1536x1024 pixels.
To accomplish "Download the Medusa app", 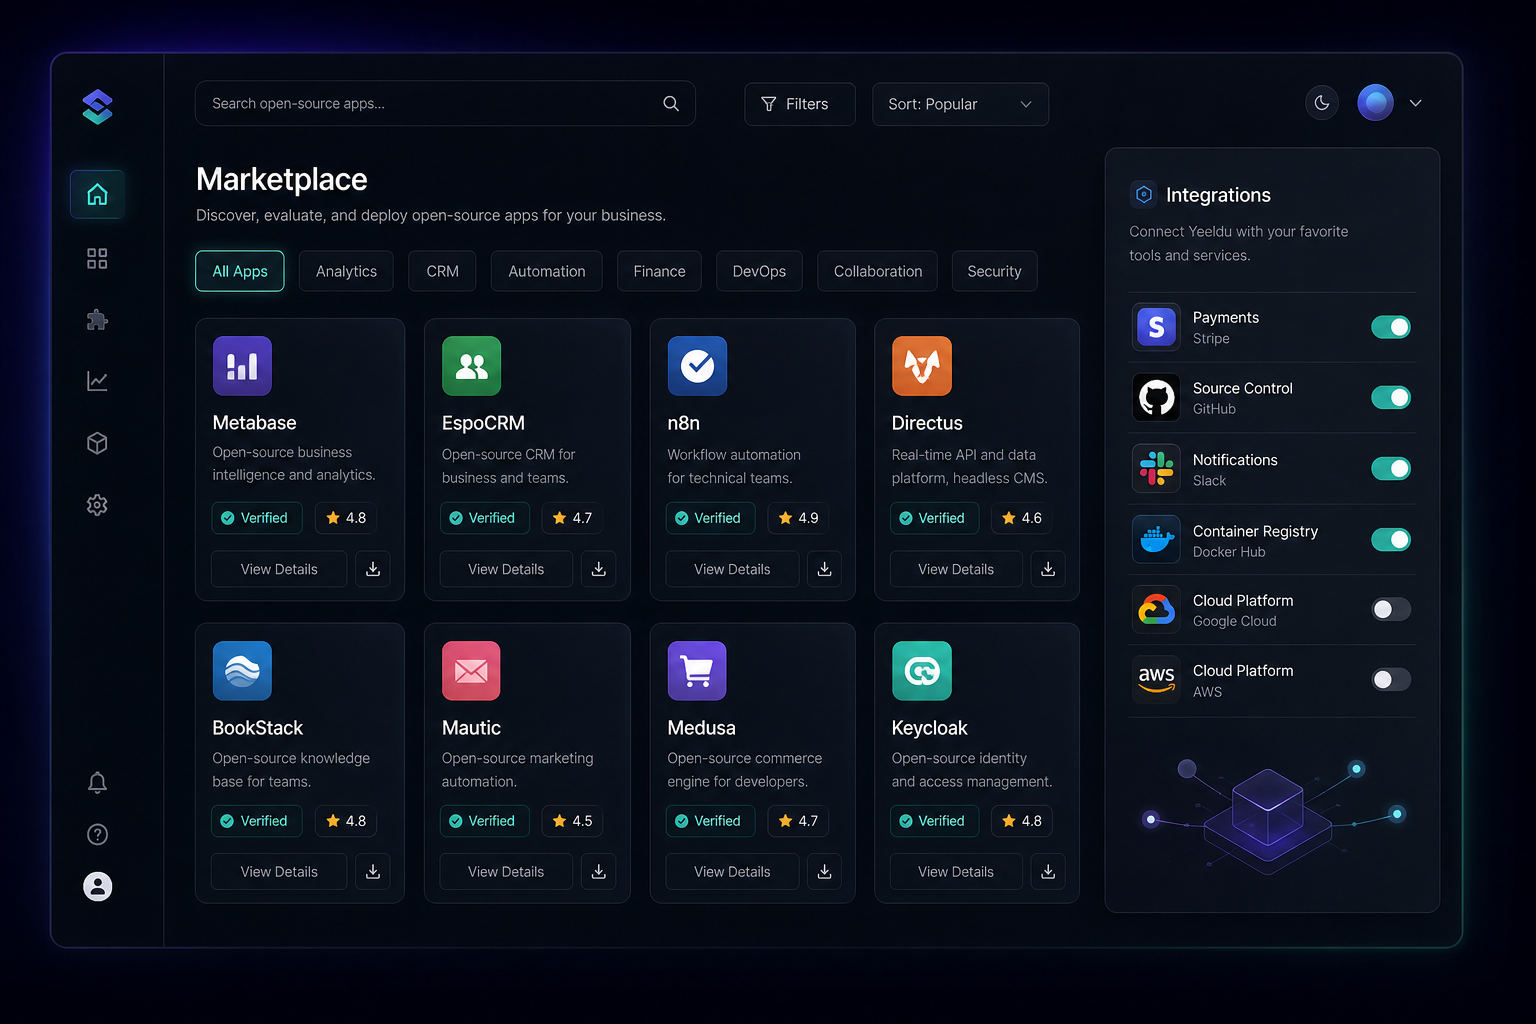I will [825, 872].
